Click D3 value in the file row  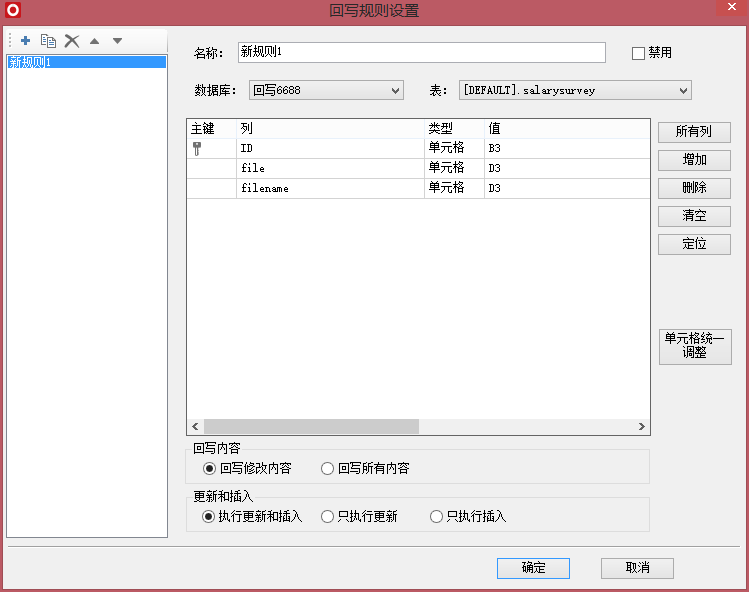(x=567, y=169)
